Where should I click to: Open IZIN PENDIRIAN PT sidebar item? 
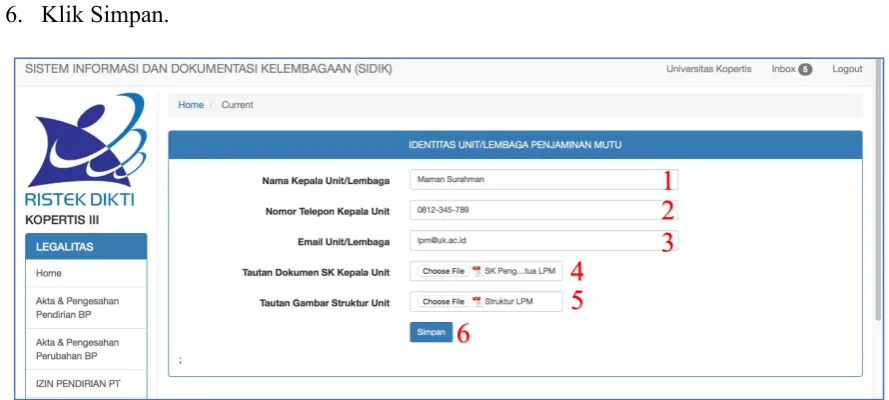coord(86,384)
